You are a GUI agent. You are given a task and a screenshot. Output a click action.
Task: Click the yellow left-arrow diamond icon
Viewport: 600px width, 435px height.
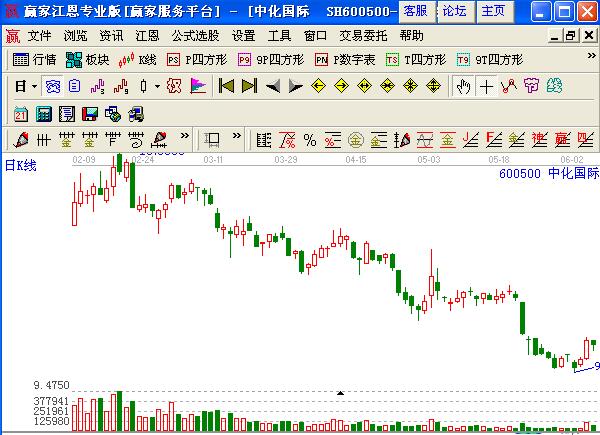[318, 86]
